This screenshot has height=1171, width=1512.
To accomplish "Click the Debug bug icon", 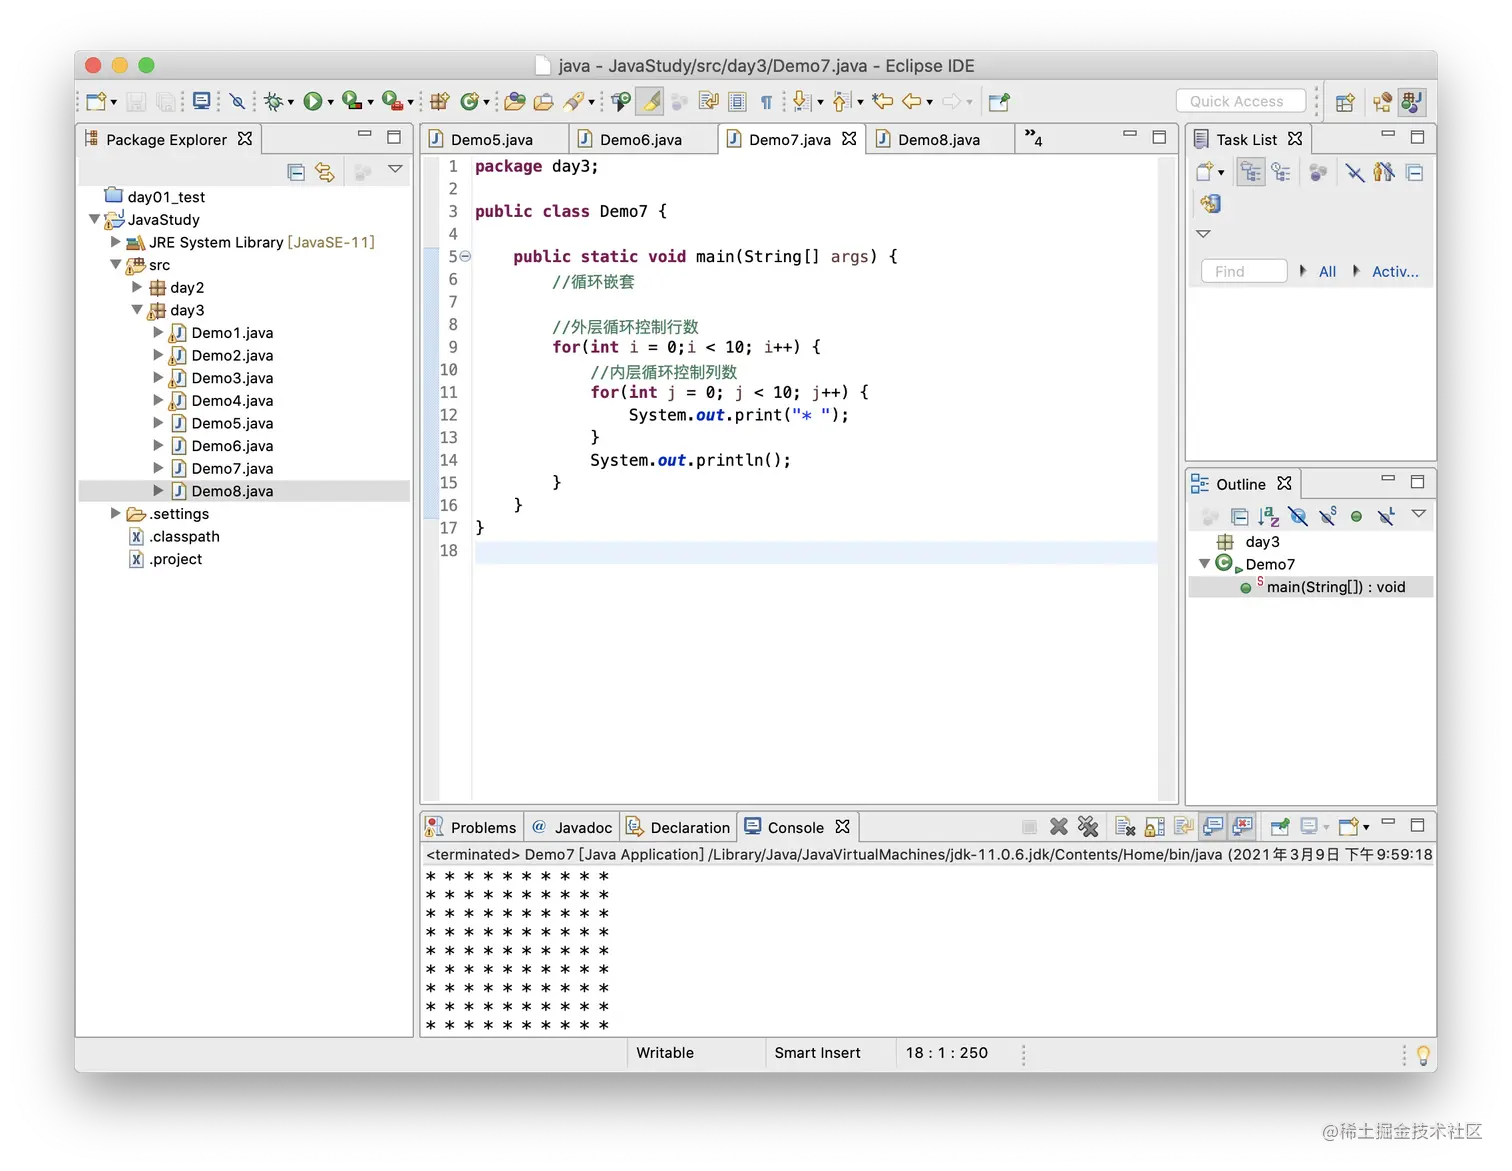I will tap(273, 101).
